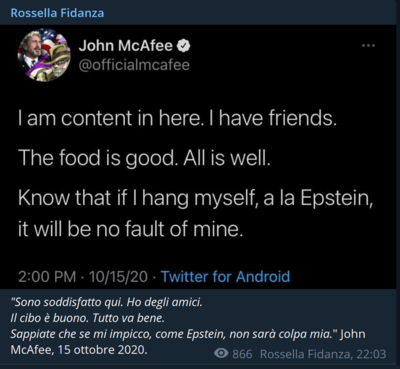Click the tweet line mentioning Epstein

(x=195, y=198)
